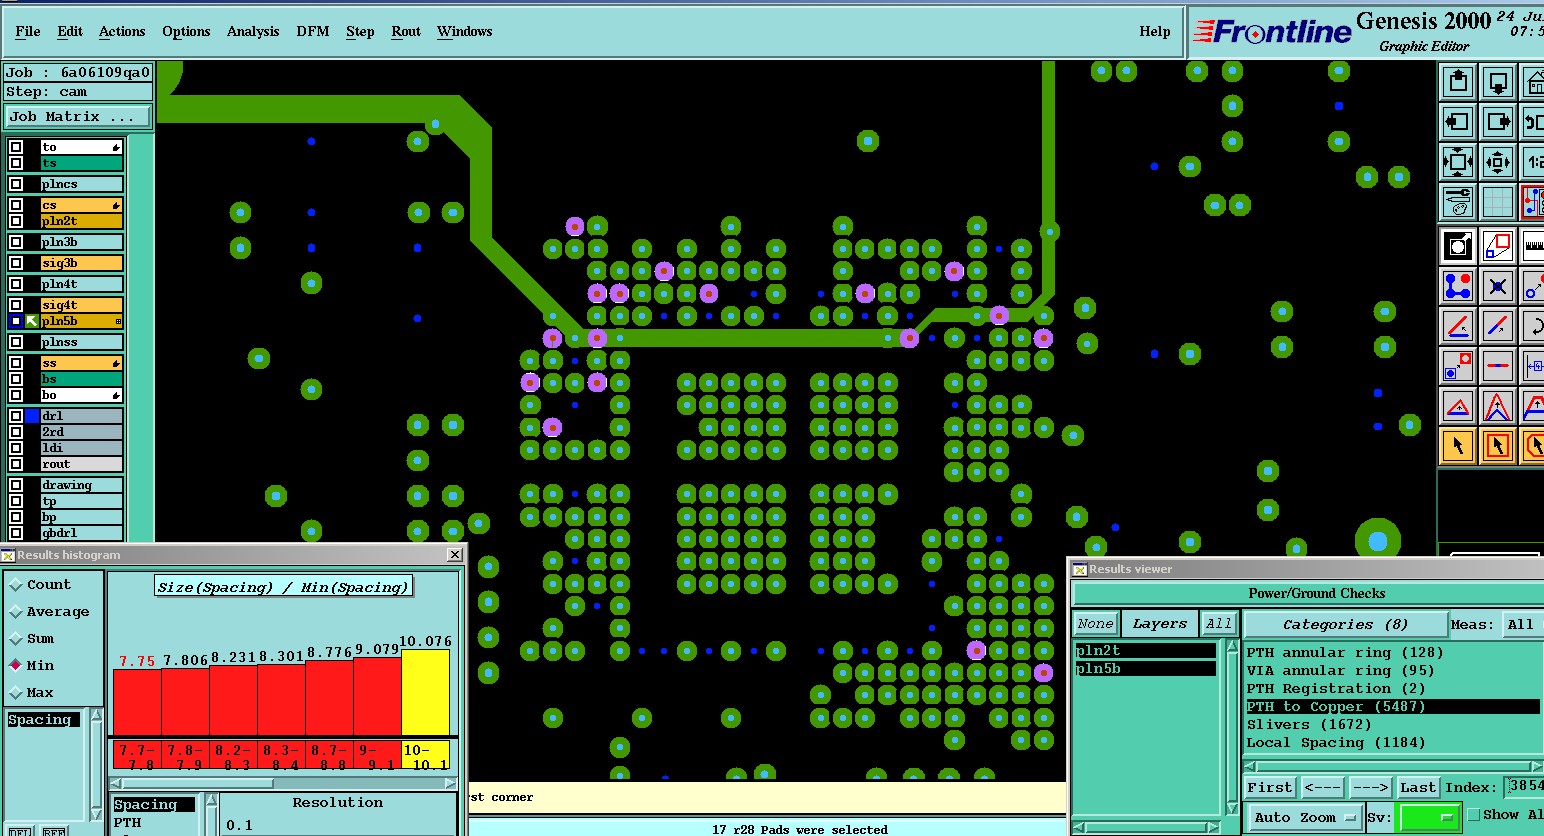Select the blue-red connected dots net icon
Image resolution: width=1544 pixels, height=836 pixels.
(x=1457, y=287)
